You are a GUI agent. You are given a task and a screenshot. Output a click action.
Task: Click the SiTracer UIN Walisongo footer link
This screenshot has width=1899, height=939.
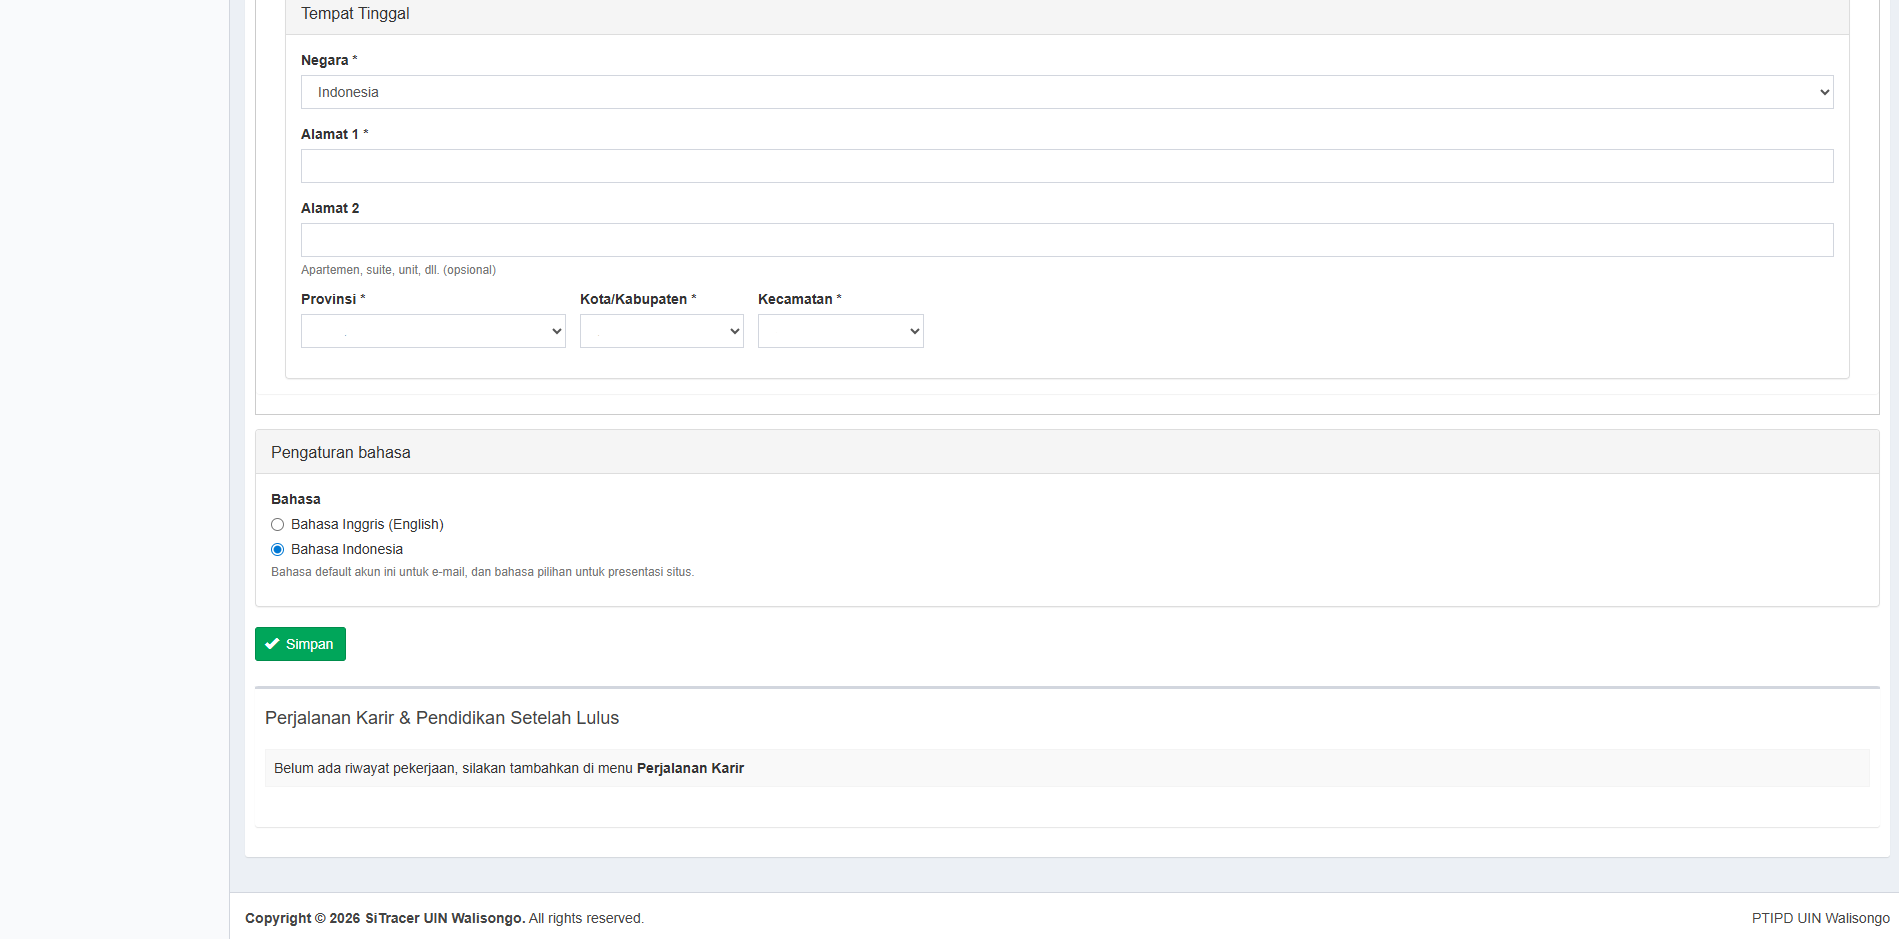pyautogui.click(x=444, y=918)
